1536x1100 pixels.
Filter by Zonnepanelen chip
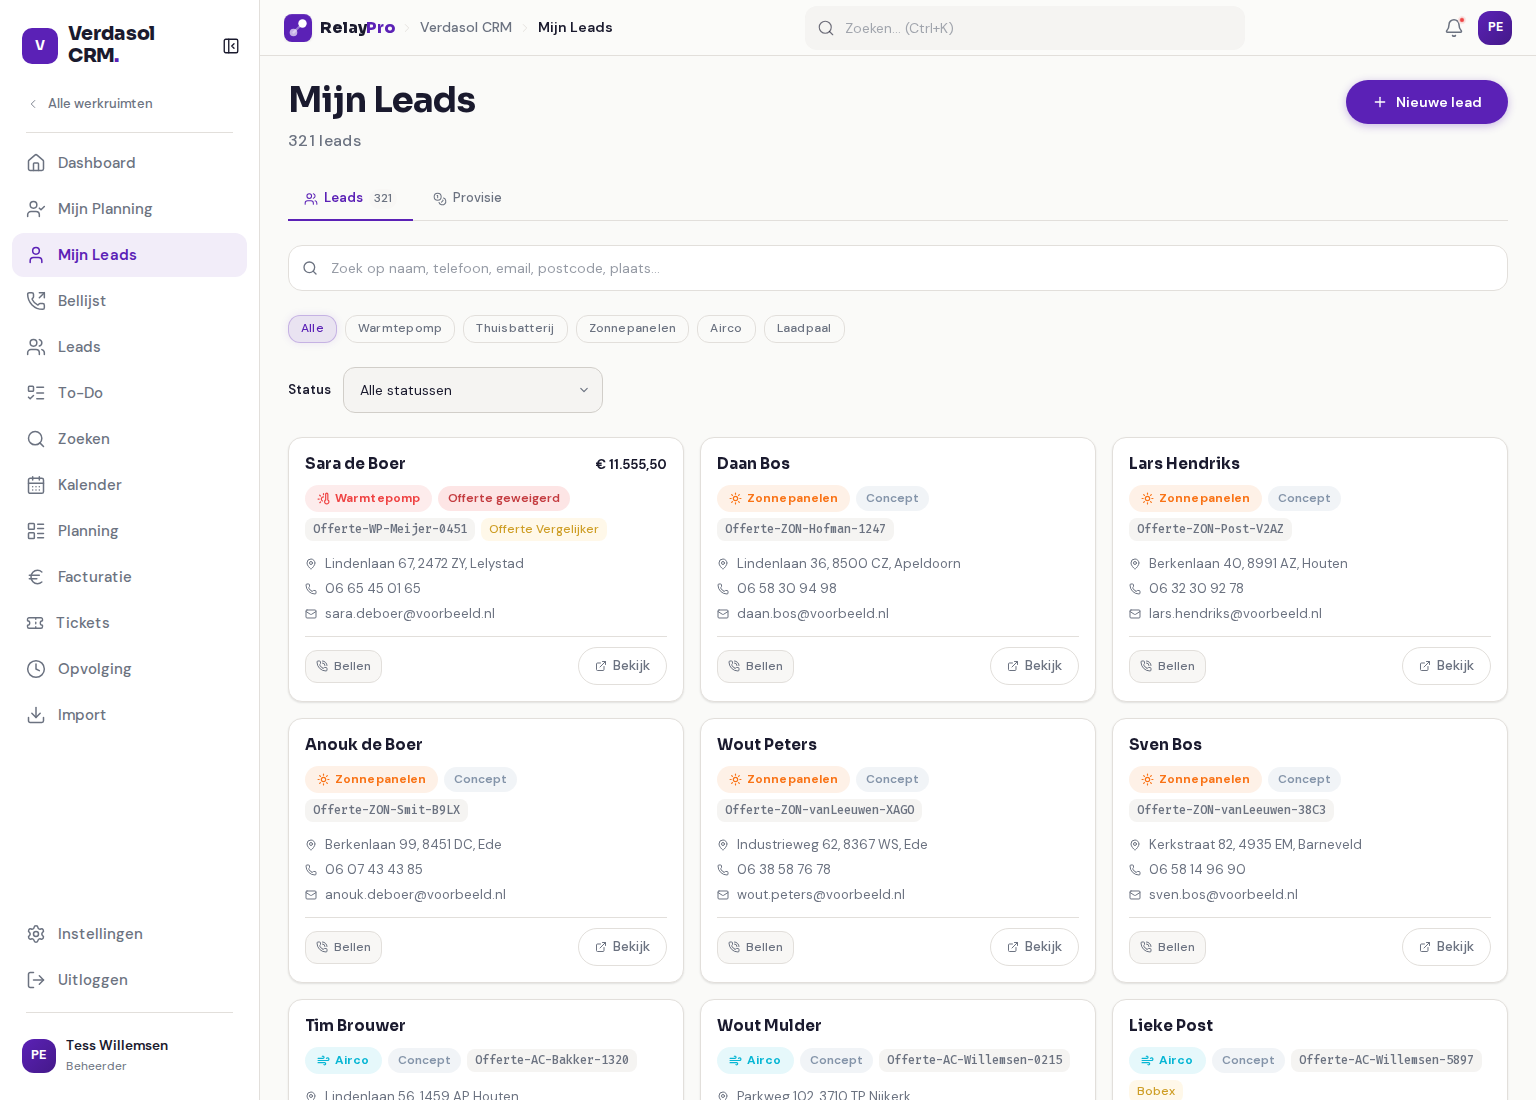tap(632, 329)
